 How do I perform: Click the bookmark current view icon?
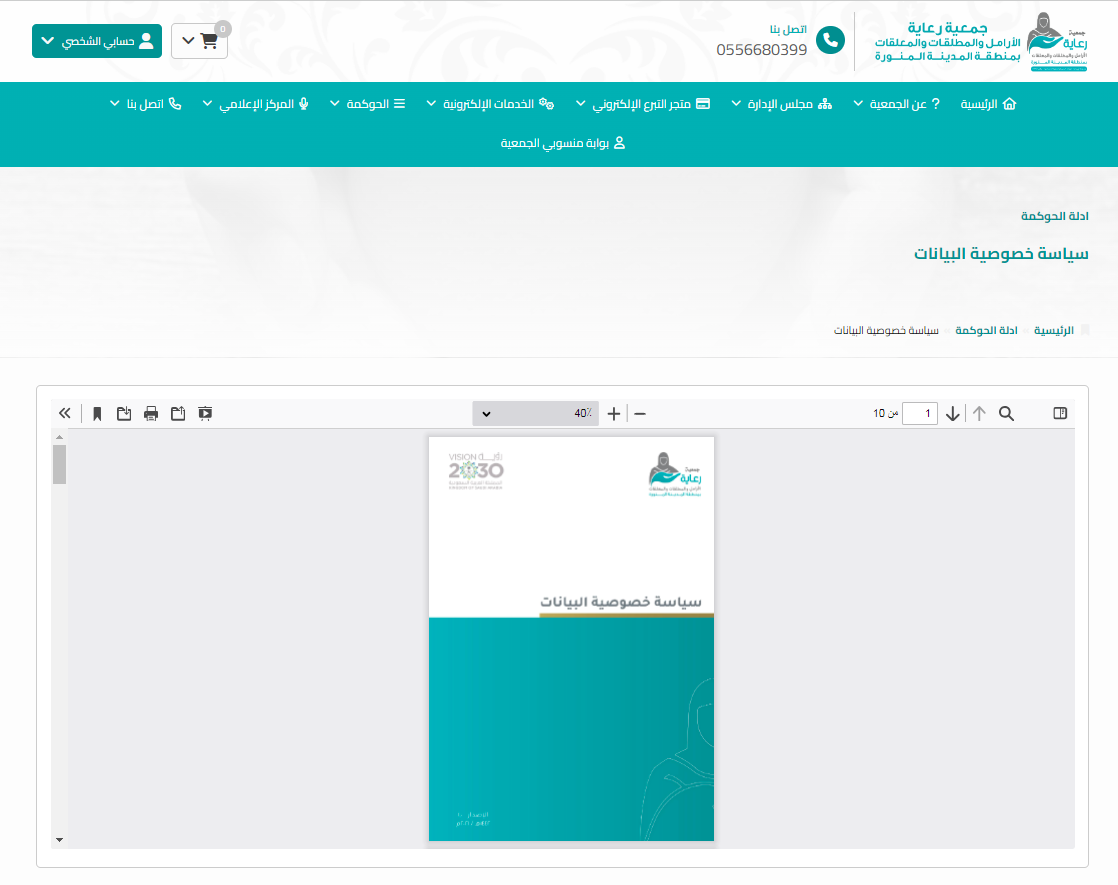coord(98,414)
